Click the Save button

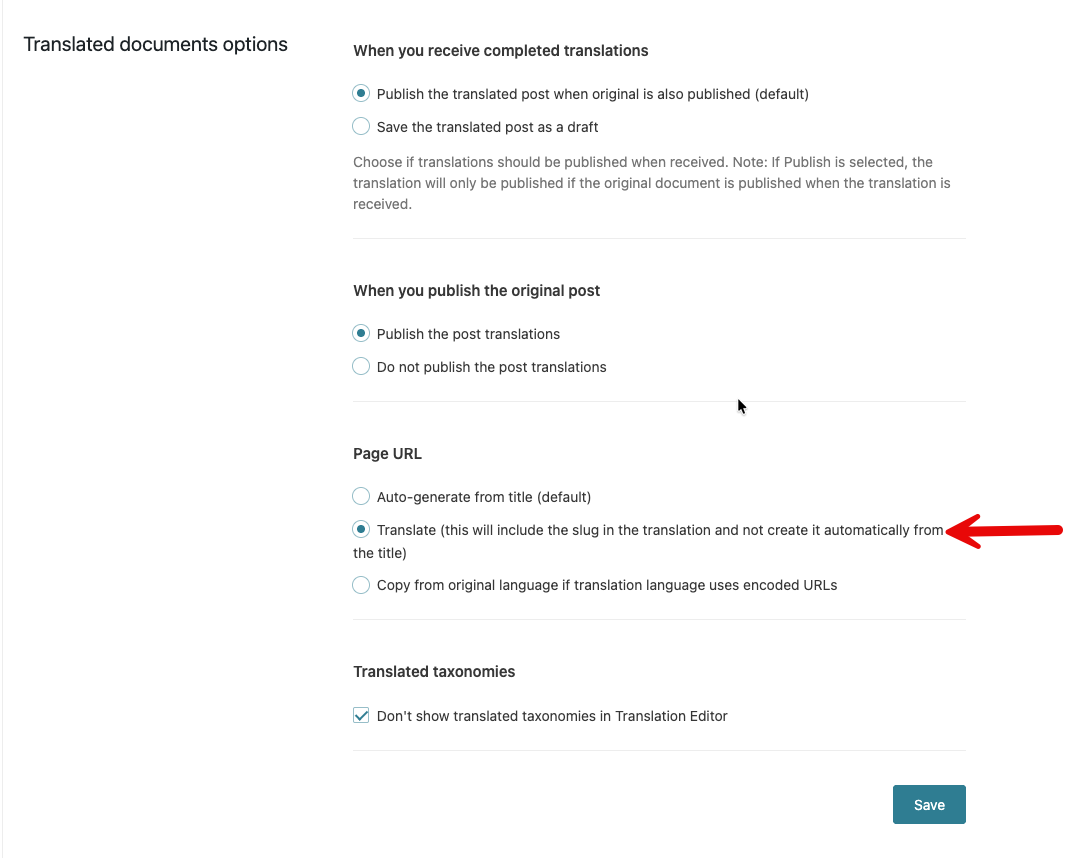[x=929, y=805]
